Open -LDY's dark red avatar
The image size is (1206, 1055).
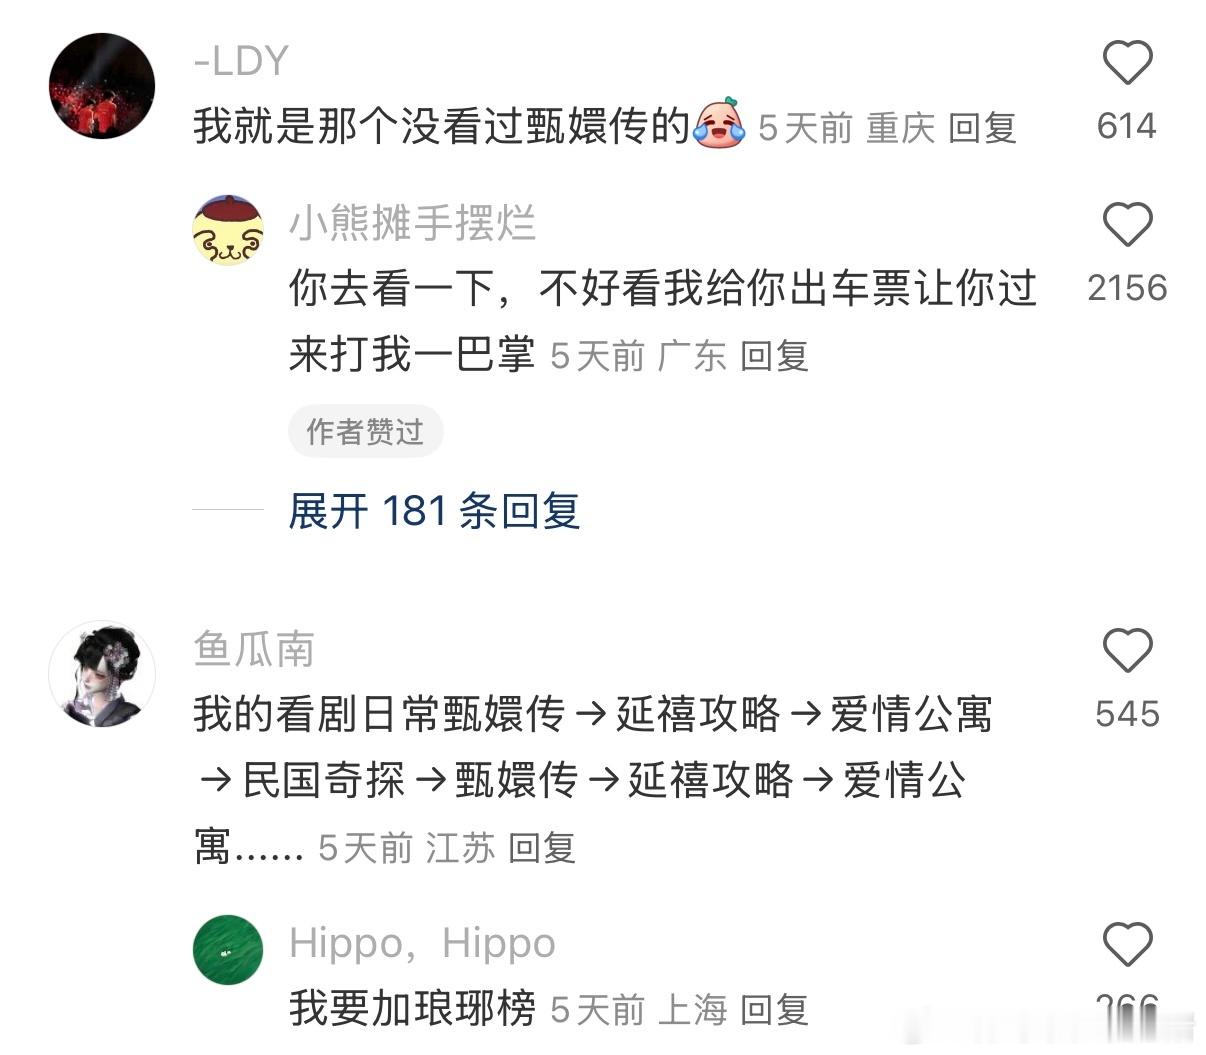point(102,86)
